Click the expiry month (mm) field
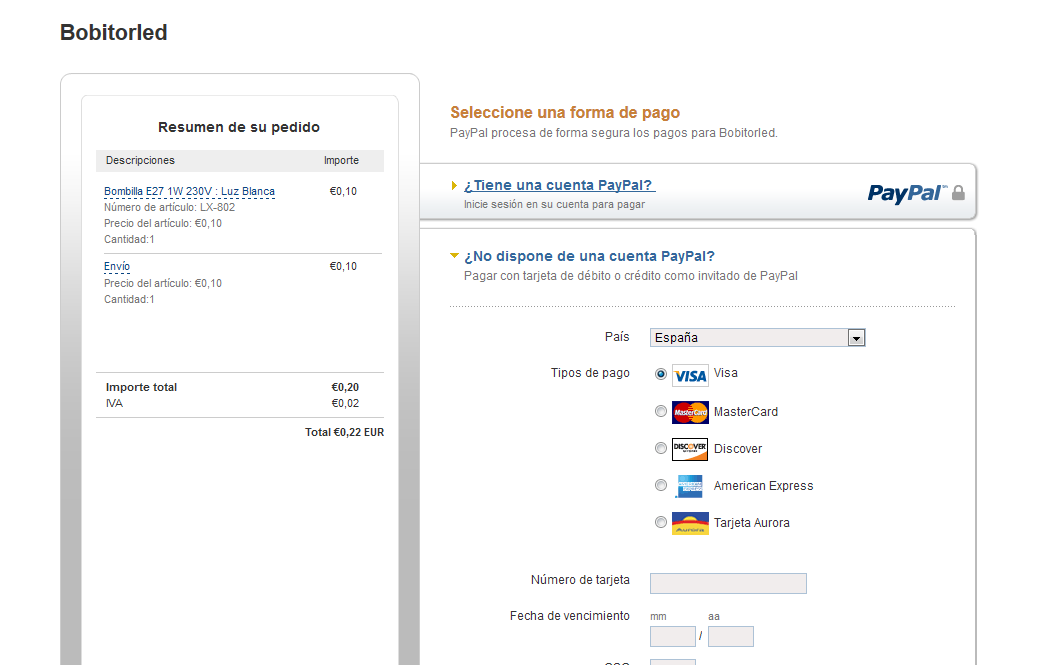 click(x=672, y=636)
